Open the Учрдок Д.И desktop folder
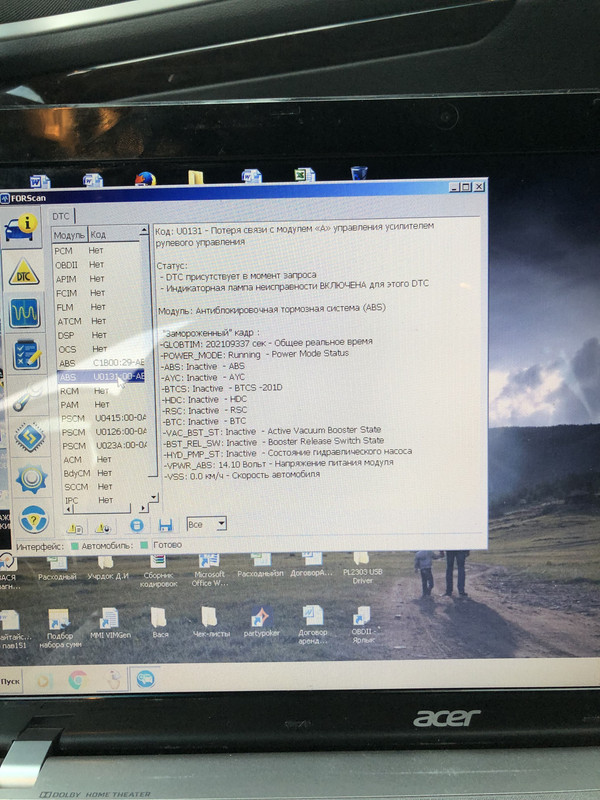Screen dimensions: 600x800 click(x=107, y=568)
